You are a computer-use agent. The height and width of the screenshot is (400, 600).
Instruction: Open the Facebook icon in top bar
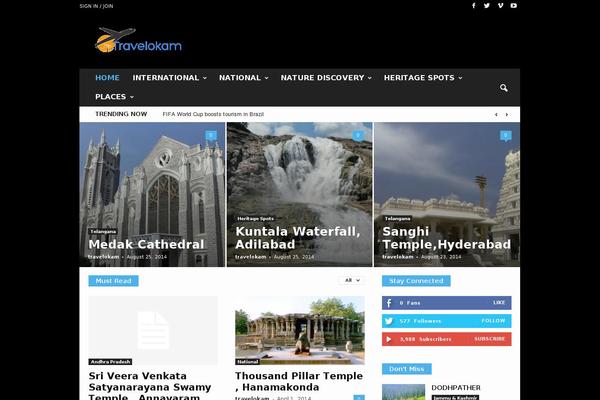click(x=474, y=6)
